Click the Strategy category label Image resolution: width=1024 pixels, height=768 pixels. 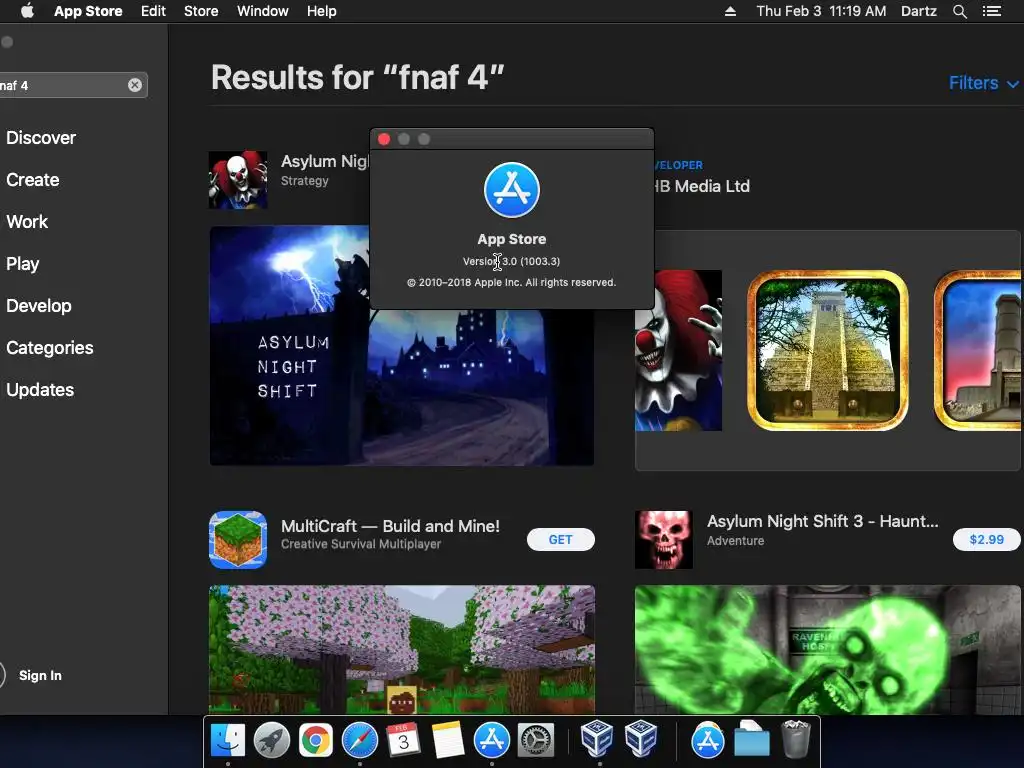tap(304, 181)
